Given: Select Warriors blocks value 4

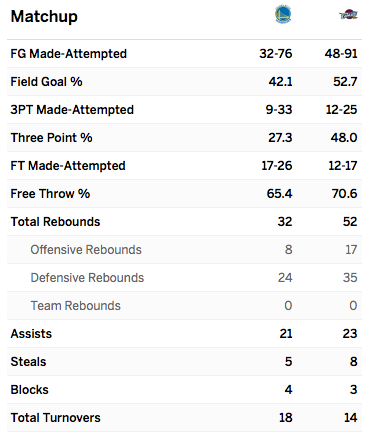Looking at the screenshot, I should [x=288, y=390].
